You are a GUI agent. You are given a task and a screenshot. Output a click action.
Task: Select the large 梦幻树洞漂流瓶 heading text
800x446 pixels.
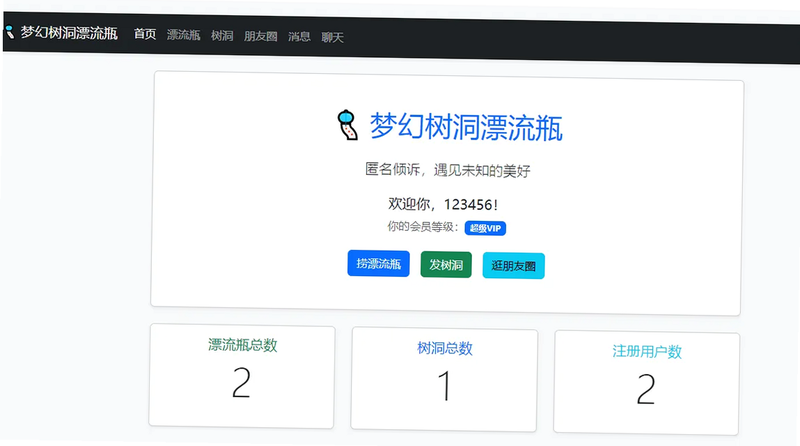click(466, 127)
